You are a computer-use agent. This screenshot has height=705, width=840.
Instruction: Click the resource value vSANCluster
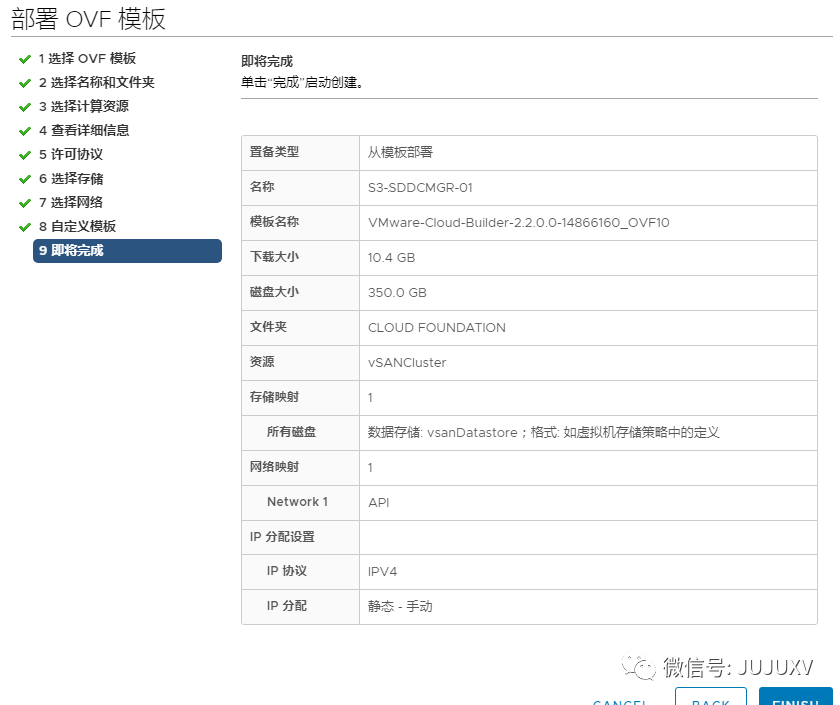pyautogui.click(x=407, y=363)
